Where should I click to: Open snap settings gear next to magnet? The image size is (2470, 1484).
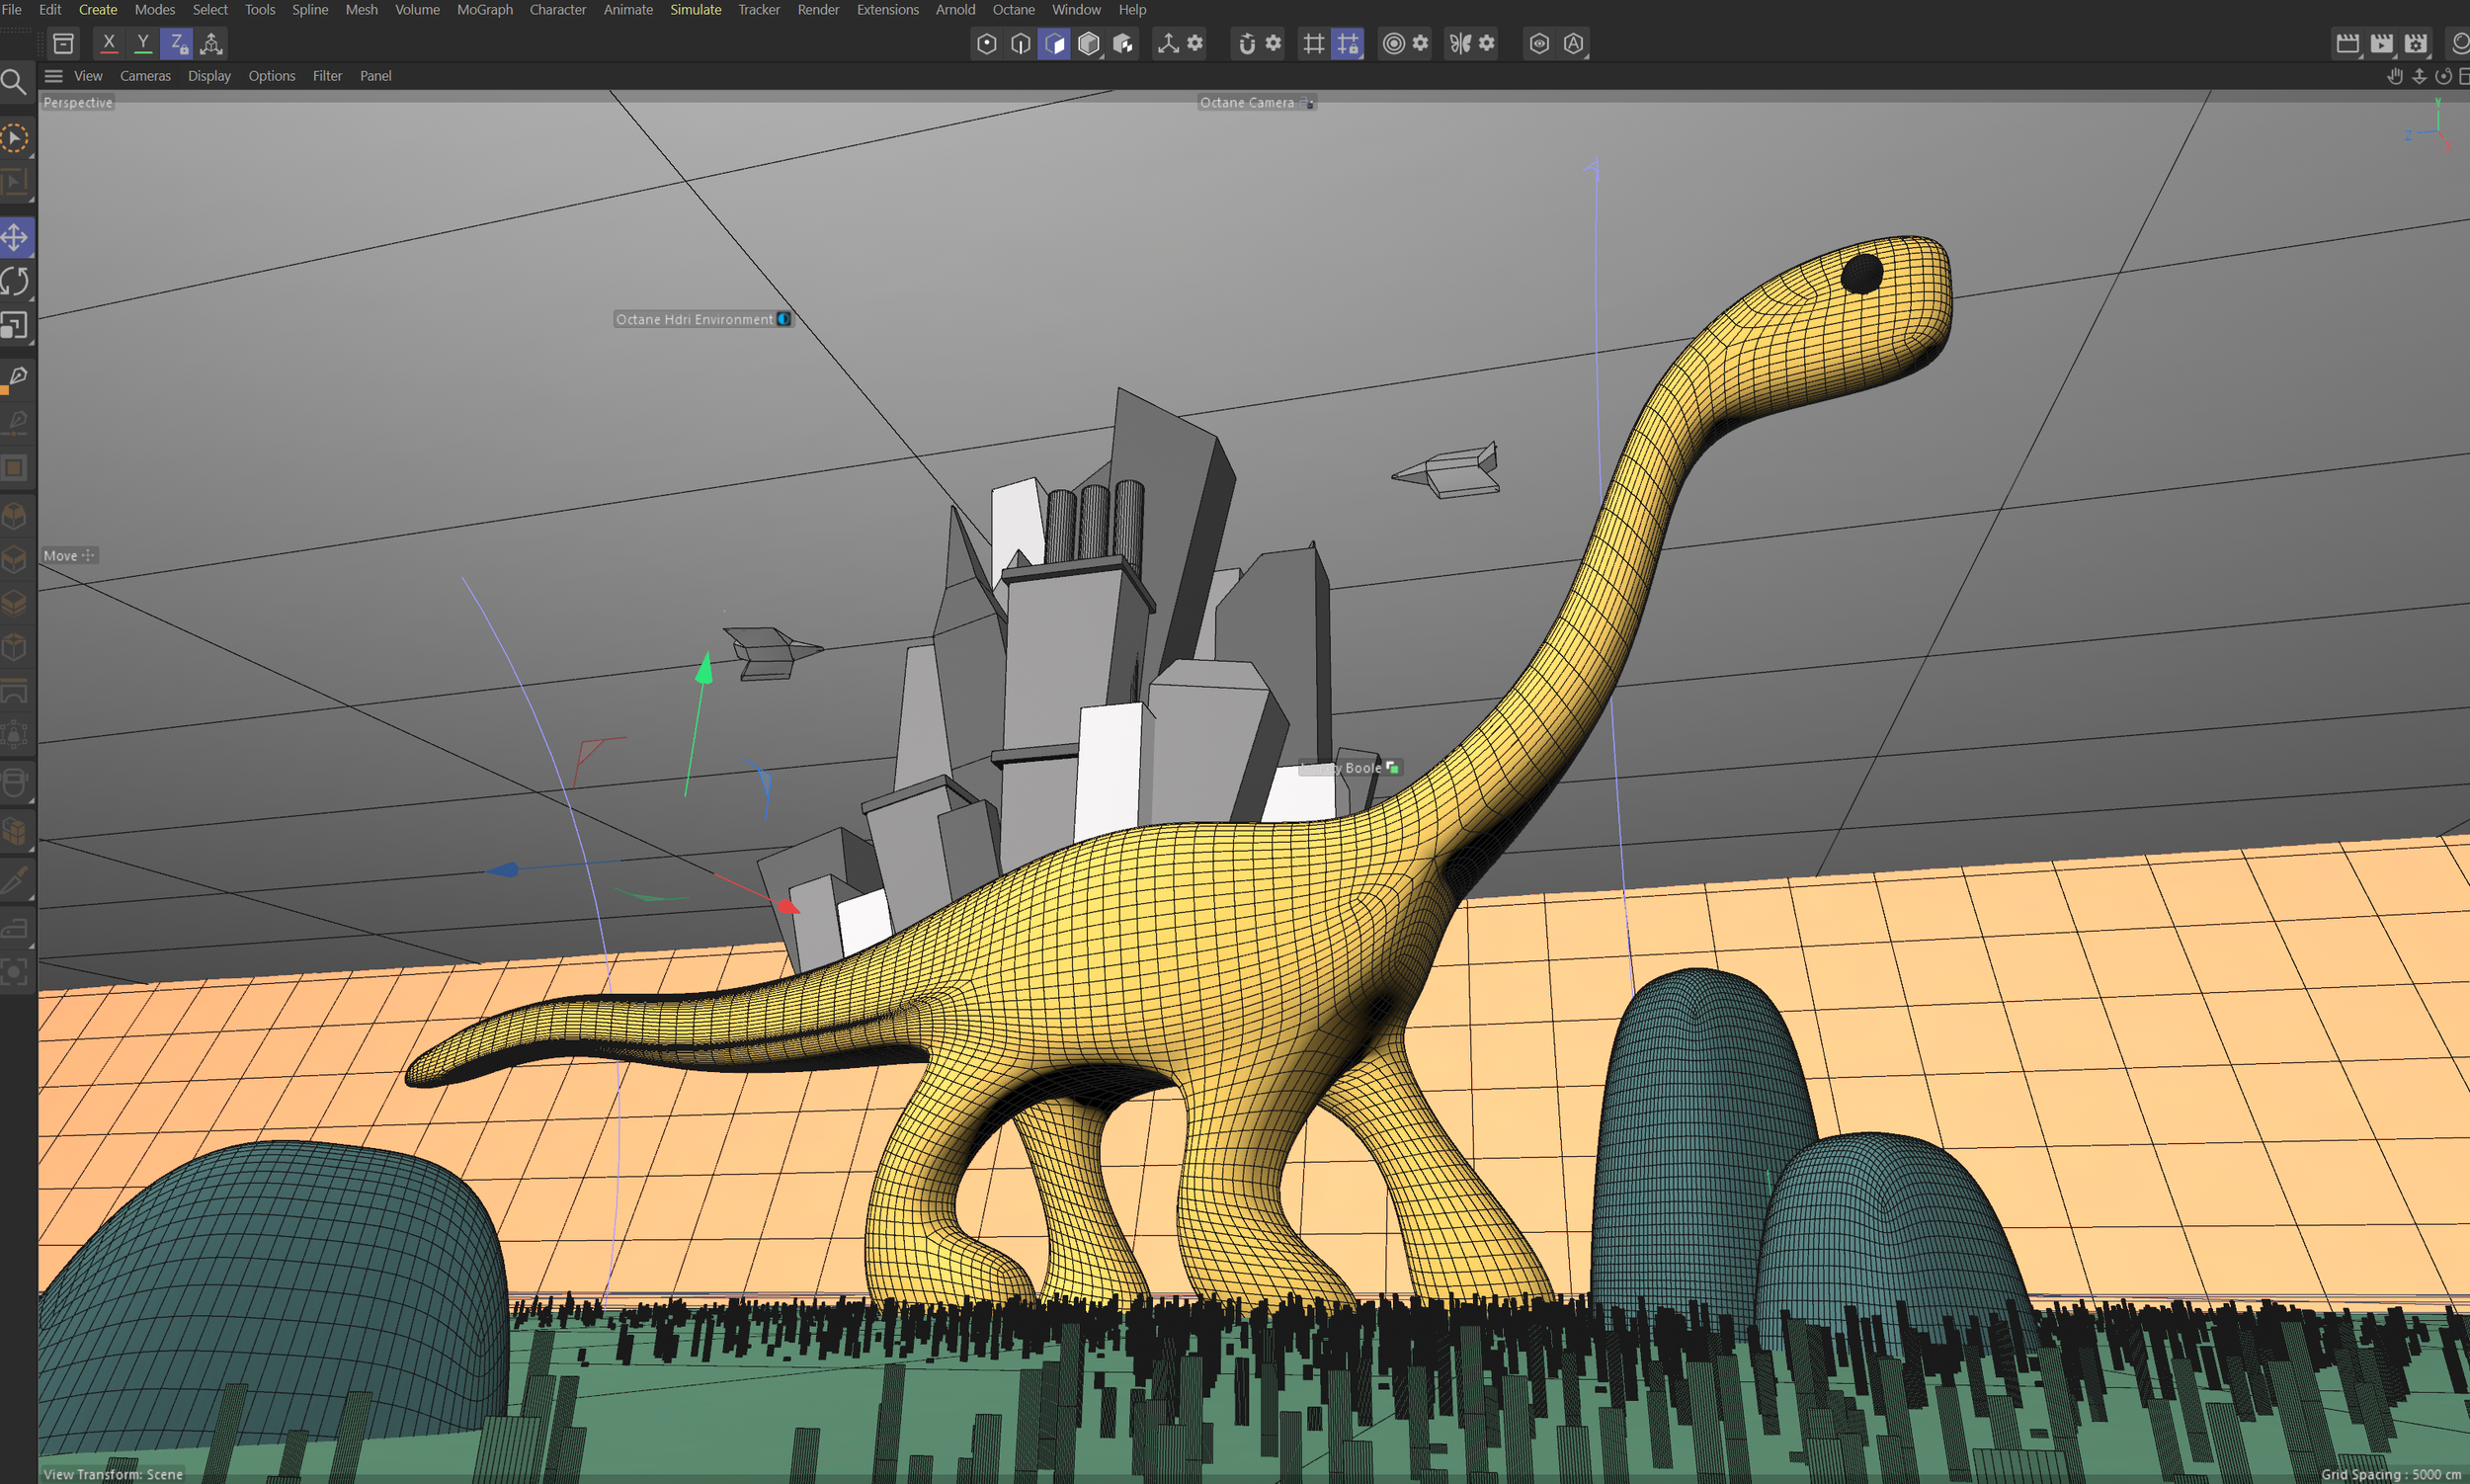pyautogui.click(x=1273, y=43)
